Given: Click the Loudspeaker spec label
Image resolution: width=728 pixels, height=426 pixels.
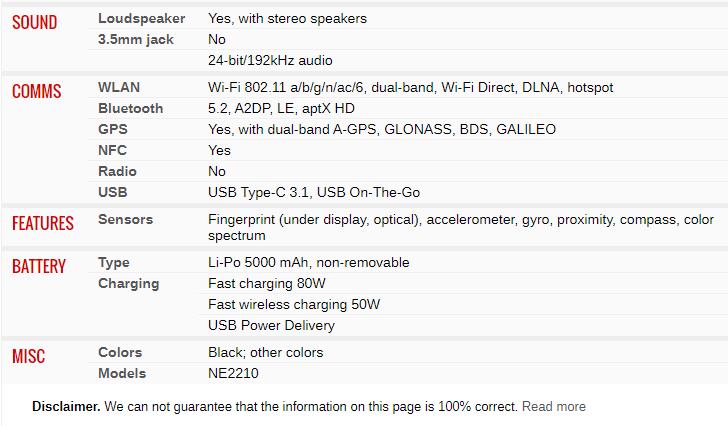Looking at the screenshot, I should tap(141, 18).
